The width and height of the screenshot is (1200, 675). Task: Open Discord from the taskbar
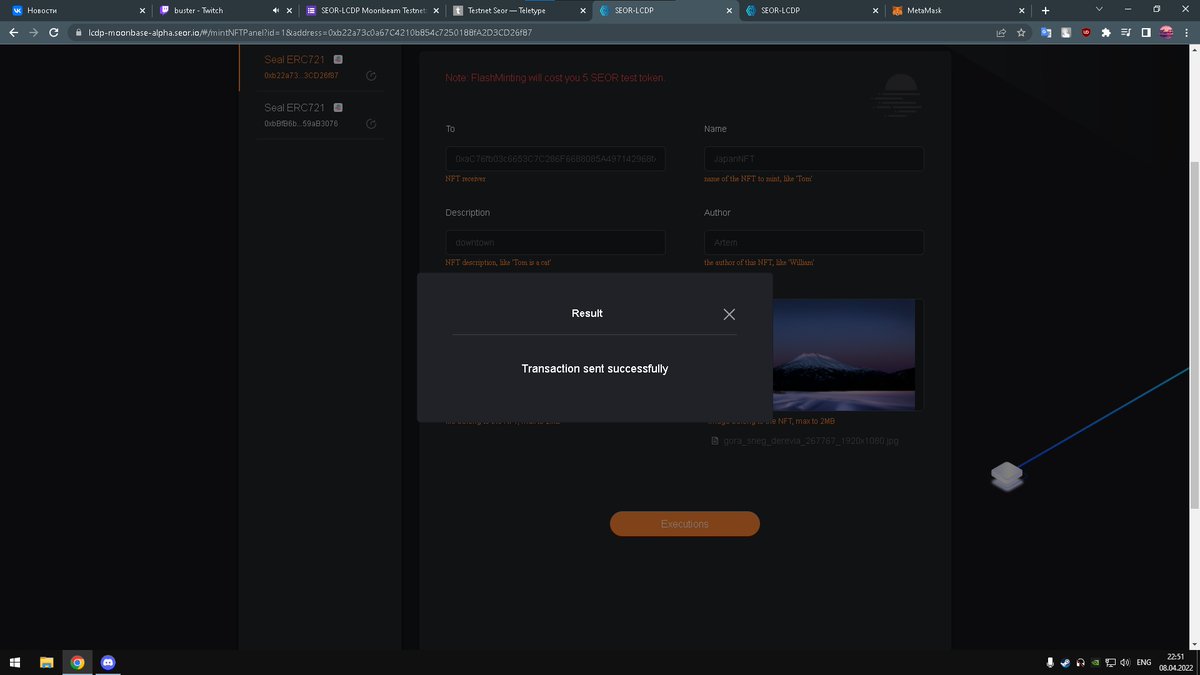click(108, 662)
